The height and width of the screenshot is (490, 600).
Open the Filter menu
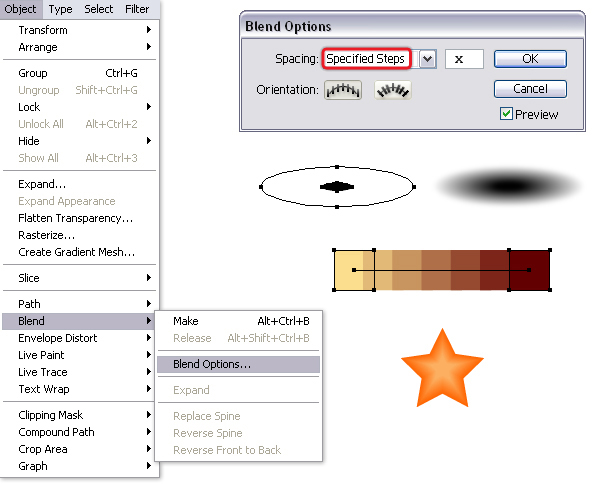137,9
